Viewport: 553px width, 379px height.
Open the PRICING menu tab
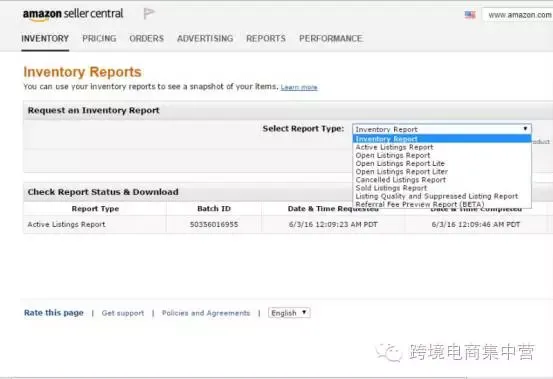[x=99, y=38]
